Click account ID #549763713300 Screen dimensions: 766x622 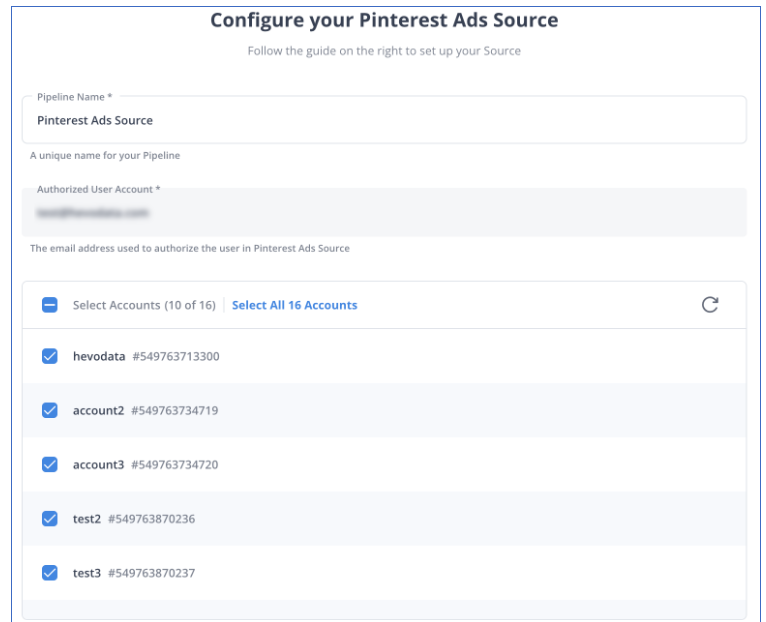pyautogui.click(x=176, y=356)
